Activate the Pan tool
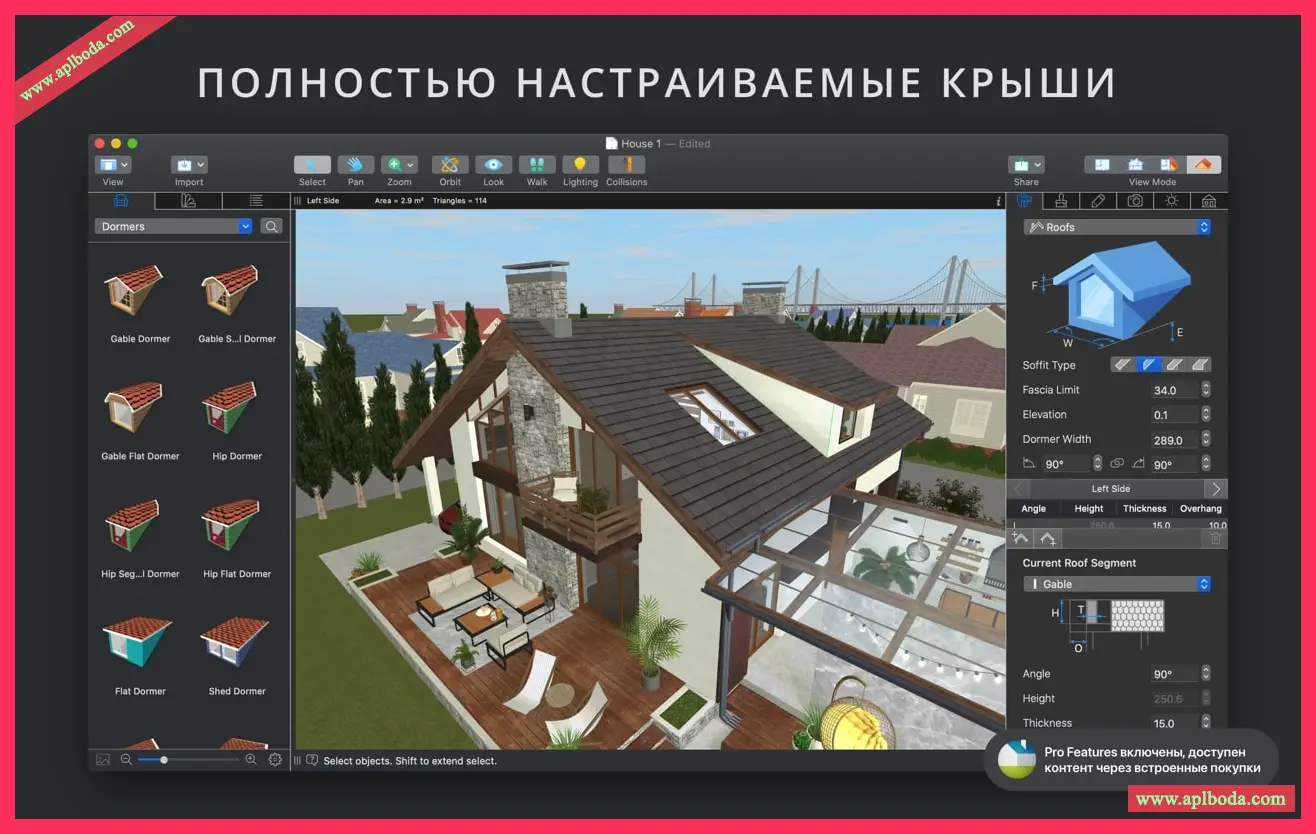Viewport: 1316px width, 834px height. (355, 165)
